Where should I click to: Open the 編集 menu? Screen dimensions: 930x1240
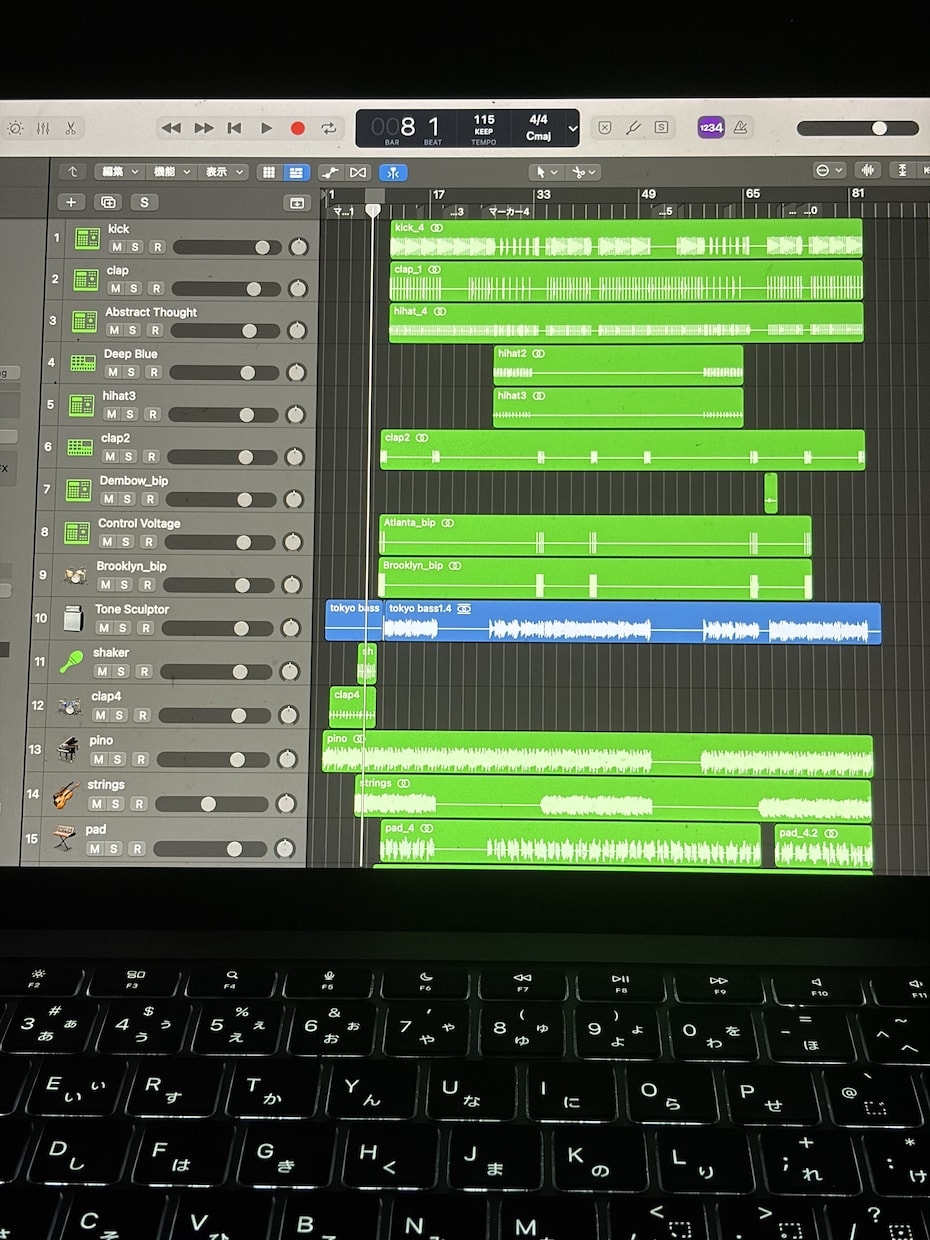pos(120,172)
